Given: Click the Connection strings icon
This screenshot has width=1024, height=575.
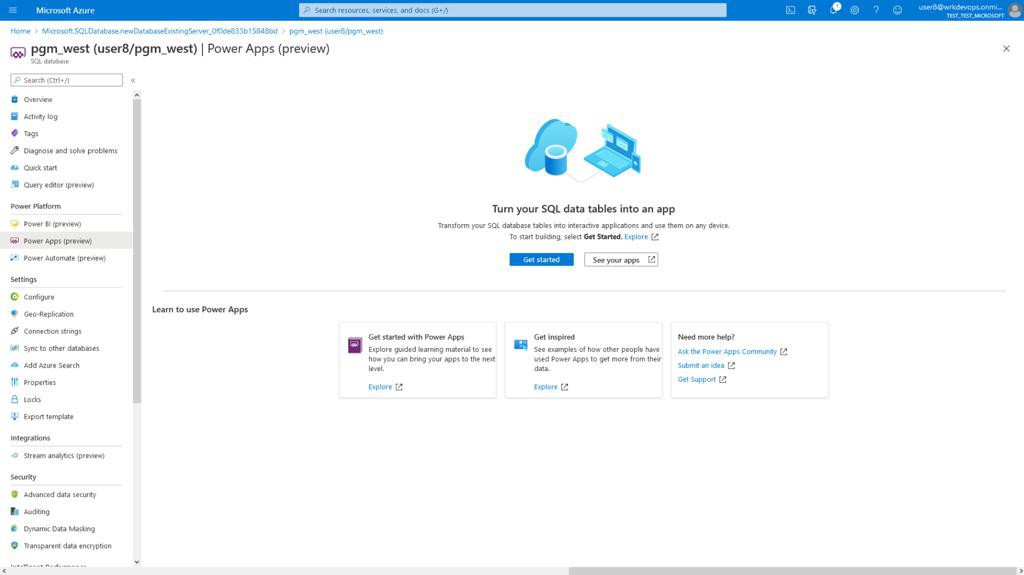Looking at the screenshot, I should (14, 331).
